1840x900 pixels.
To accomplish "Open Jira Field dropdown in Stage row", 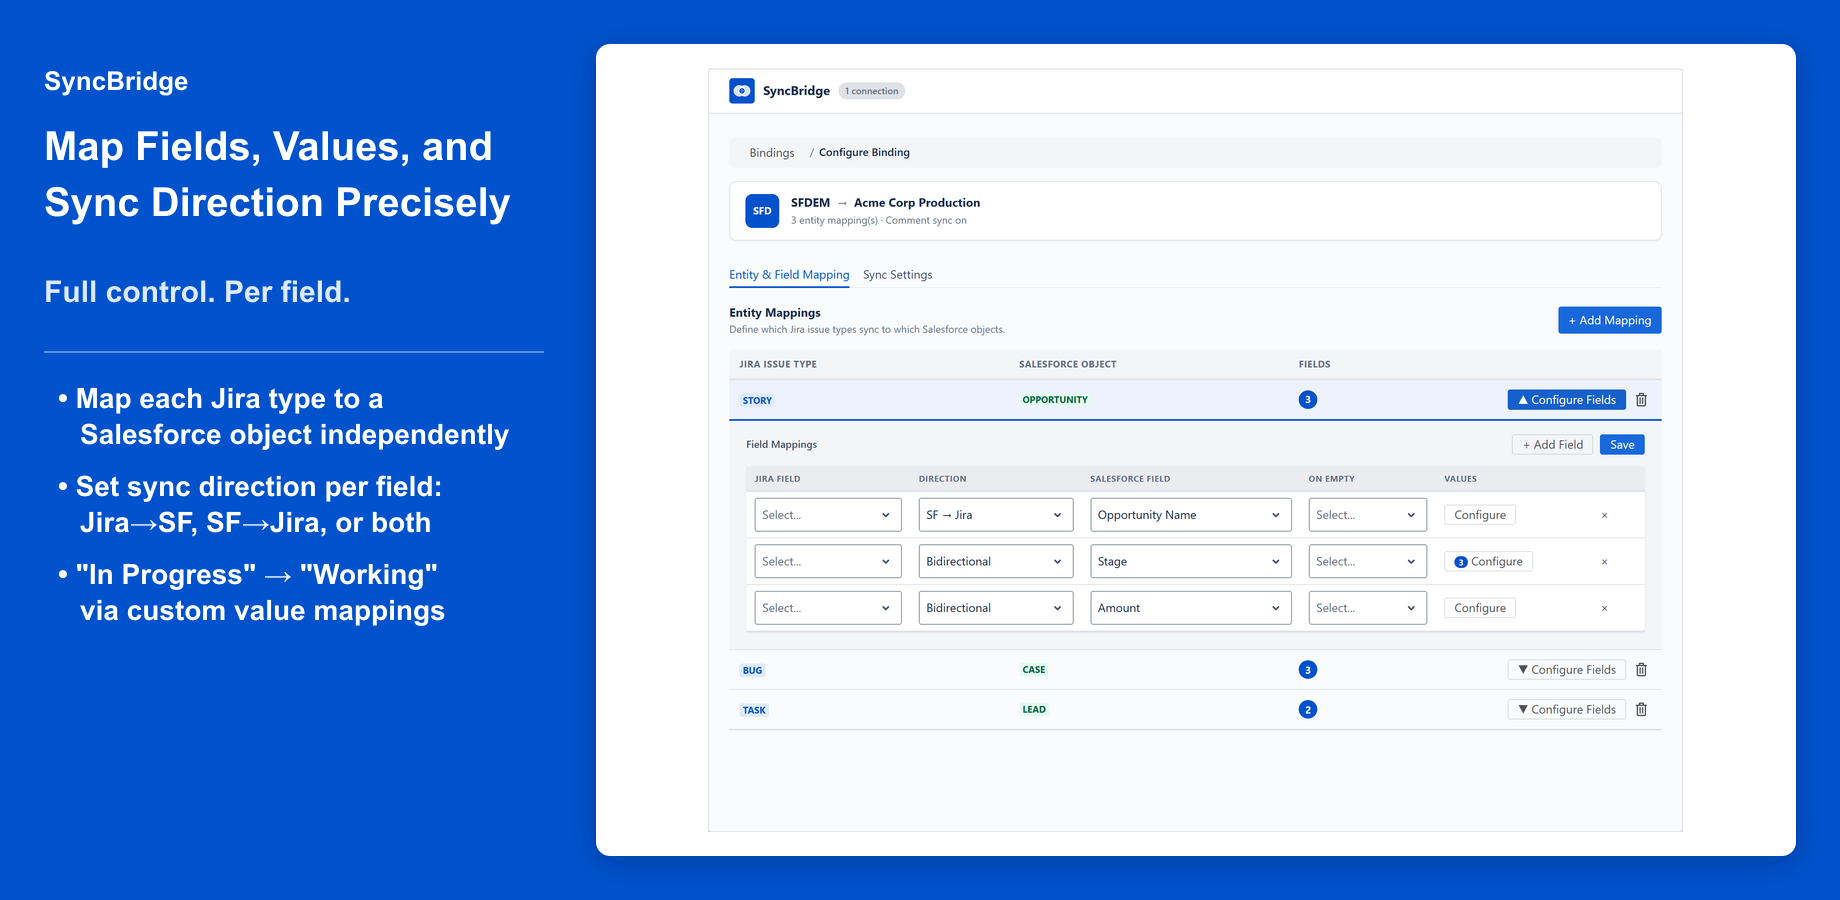I will pos(828,562).
